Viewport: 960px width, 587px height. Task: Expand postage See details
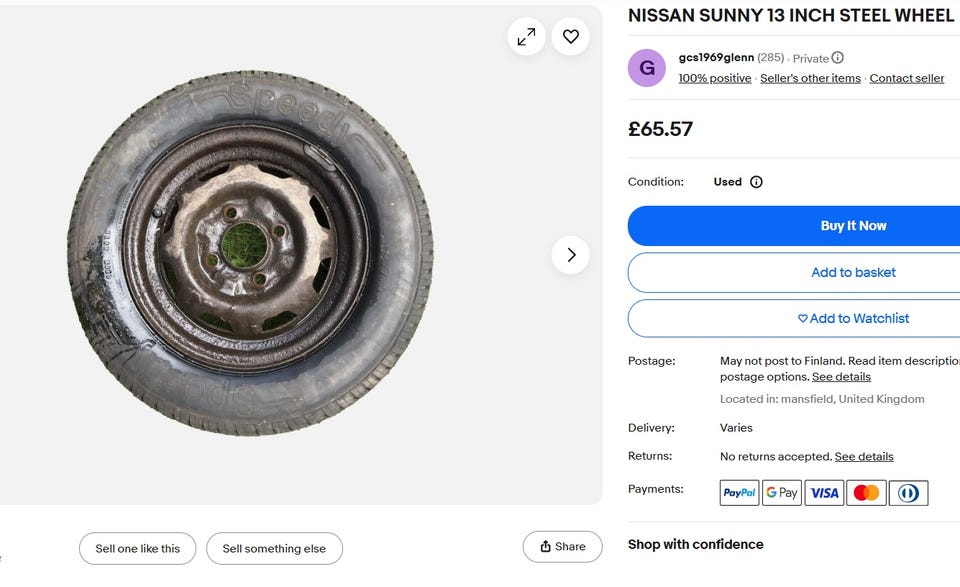841,377
